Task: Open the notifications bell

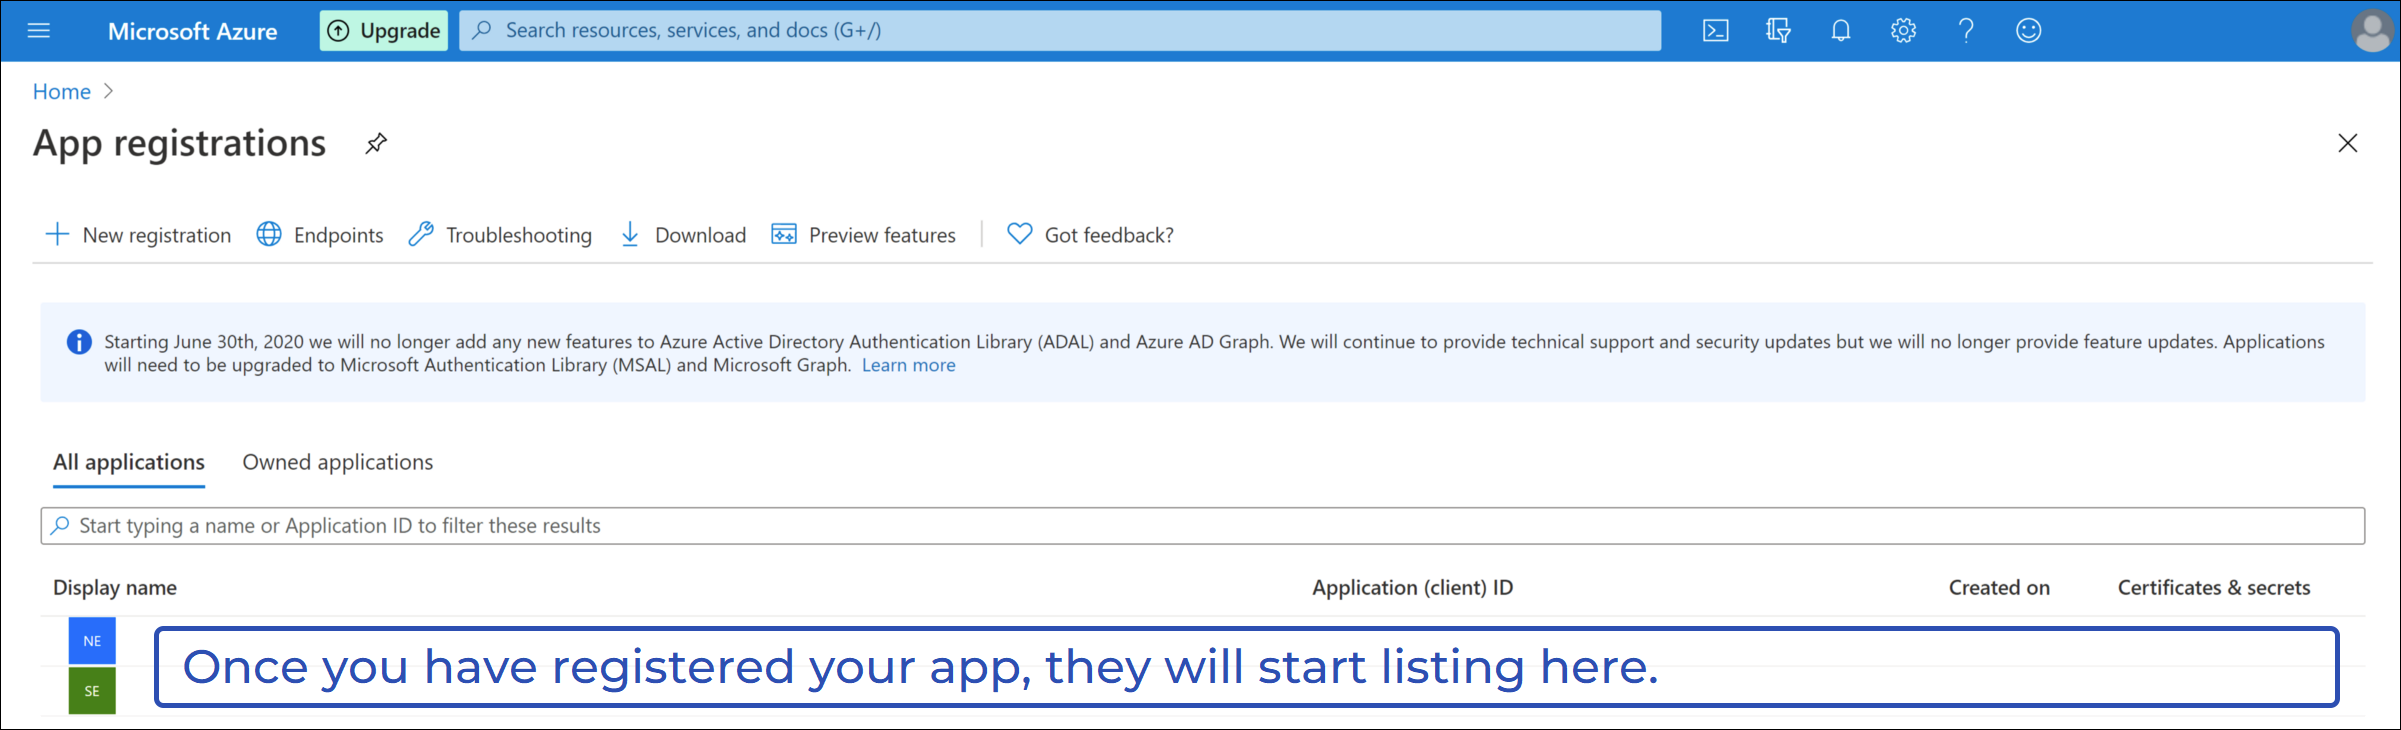Action: point(1841,31)
